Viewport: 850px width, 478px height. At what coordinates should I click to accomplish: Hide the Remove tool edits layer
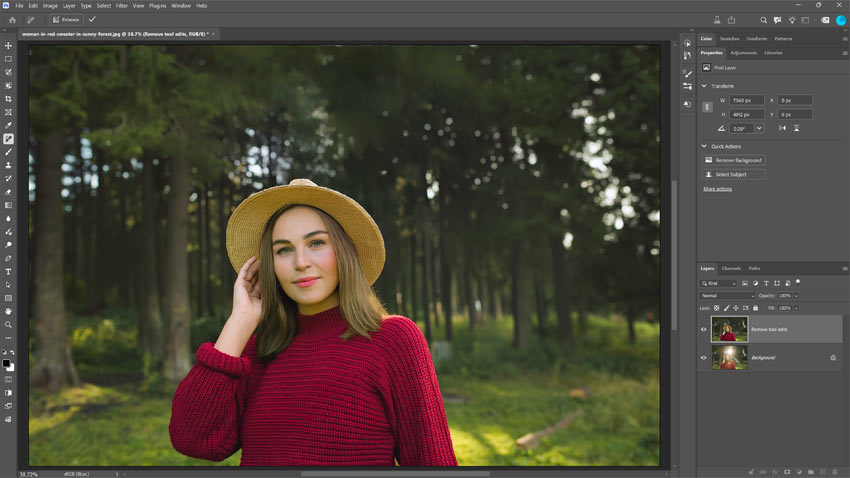(704, 330)
